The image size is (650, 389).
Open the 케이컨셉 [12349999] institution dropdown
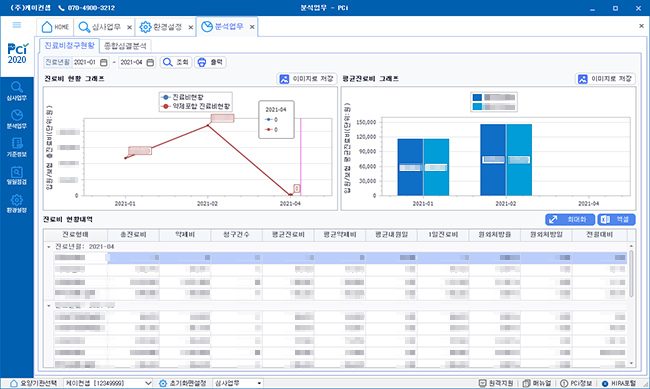click(x=109, y=383)
